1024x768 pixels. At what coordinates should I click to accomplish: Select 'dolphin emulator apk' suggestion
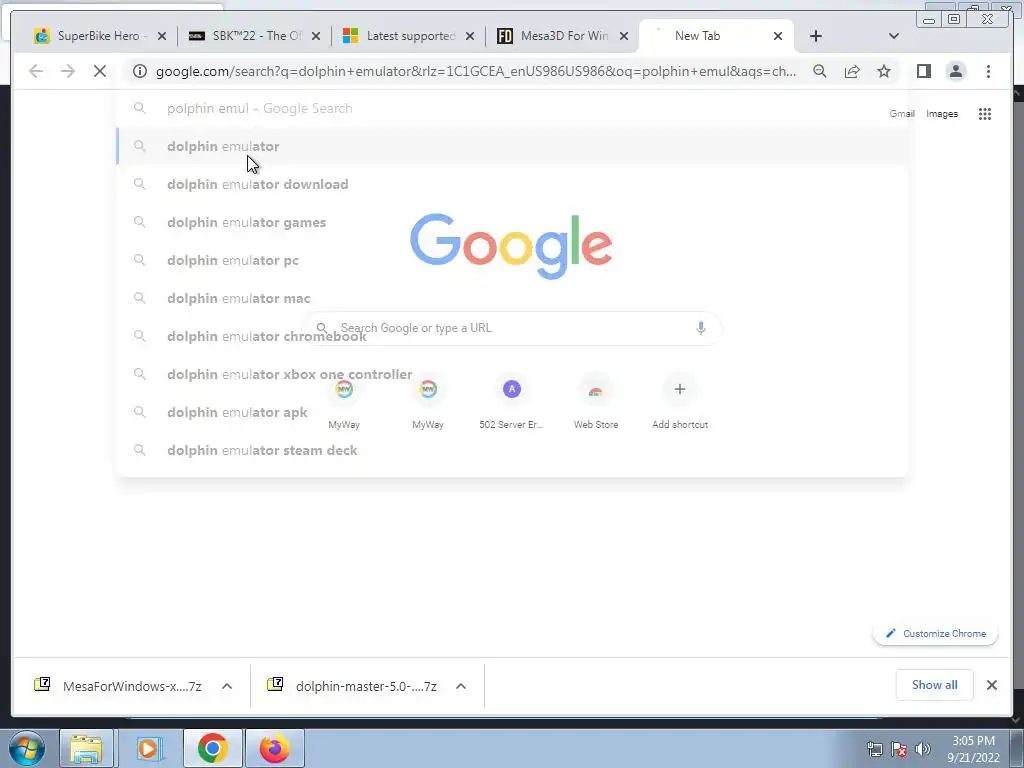coord(512,412)
